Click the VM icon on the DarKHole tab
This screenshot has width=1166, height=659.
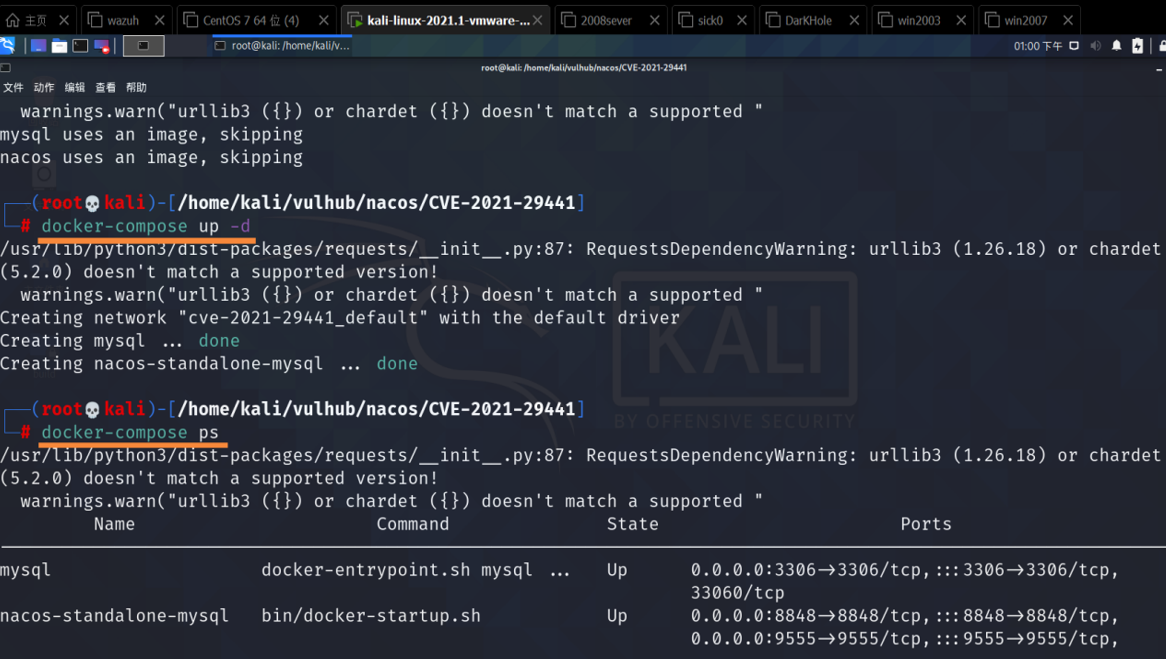(x=773, y=20)
